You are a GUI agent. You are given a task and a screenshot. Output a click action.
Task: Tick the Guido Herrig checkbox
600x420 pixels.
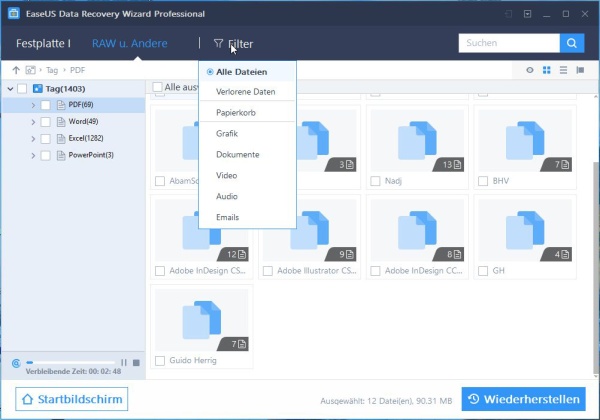click(160, 361)
